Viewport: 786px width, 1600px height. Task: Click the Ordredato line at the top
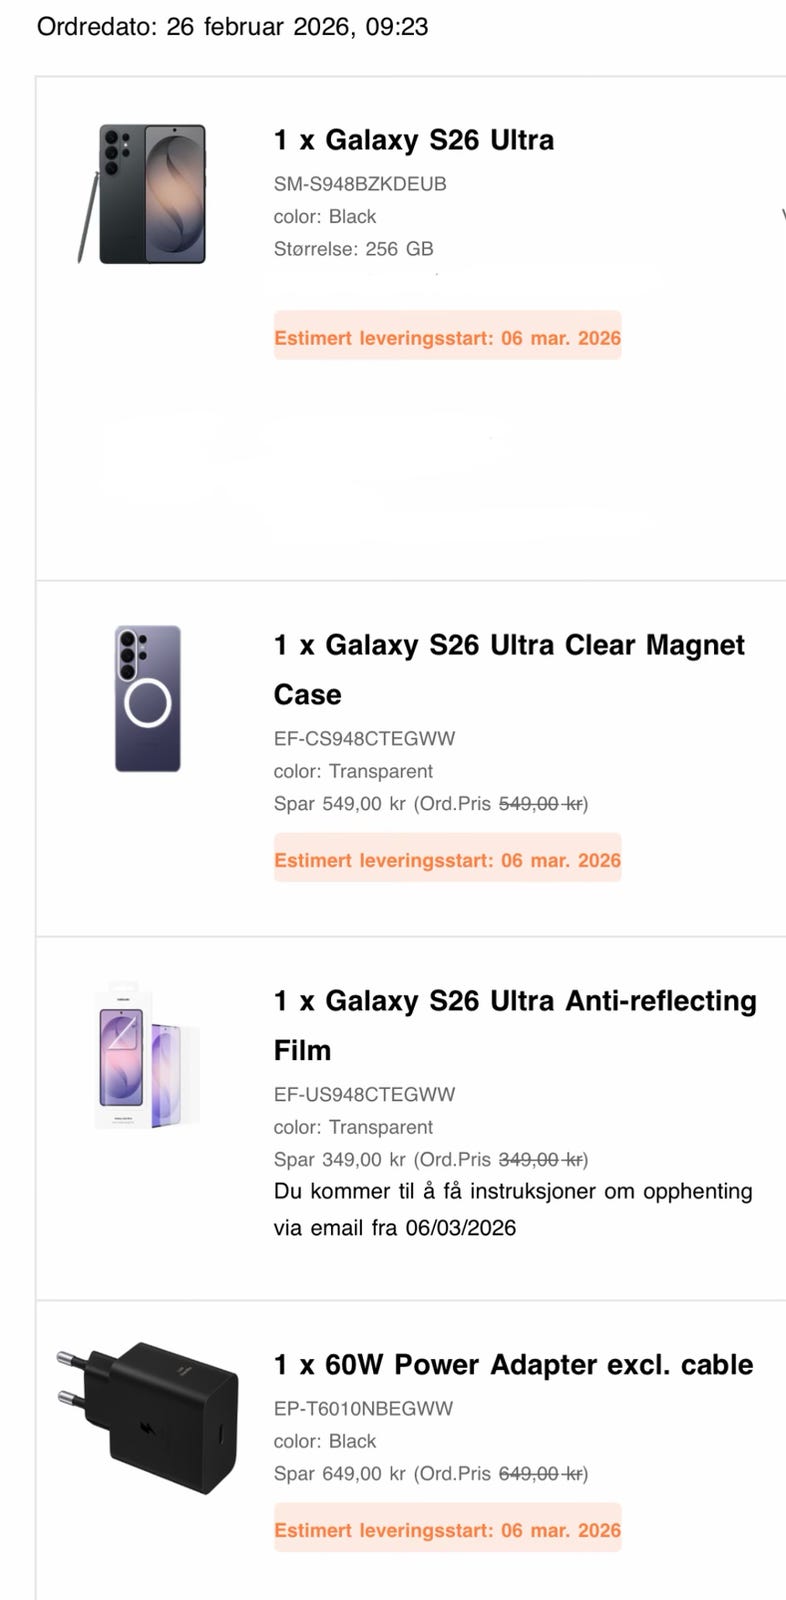pos(232,27)
